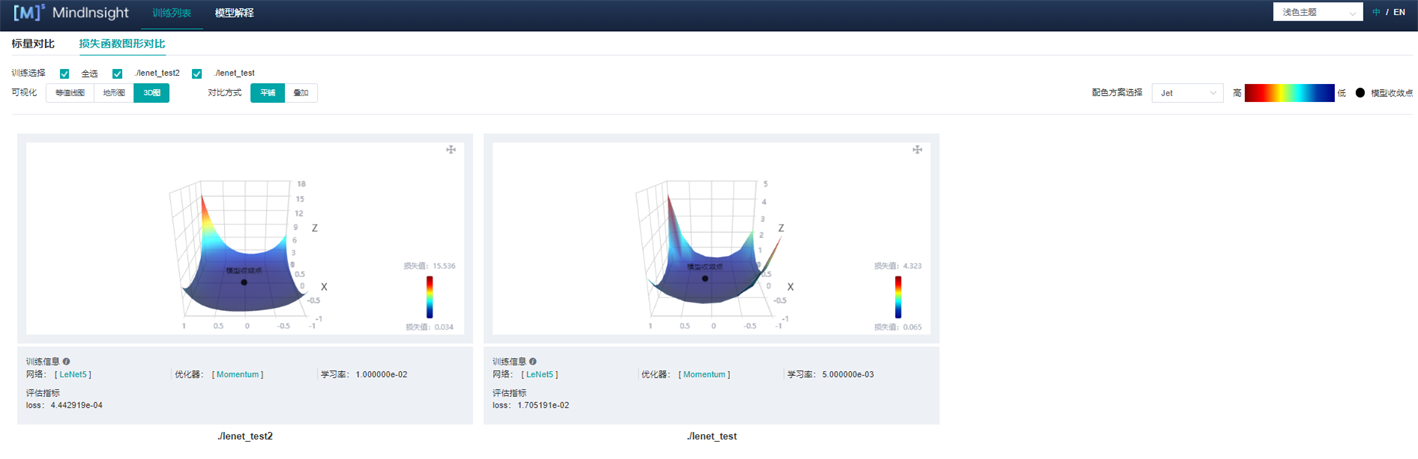Uncheck the ./lenet_test2 training checkbox

(x=117, y=74)
